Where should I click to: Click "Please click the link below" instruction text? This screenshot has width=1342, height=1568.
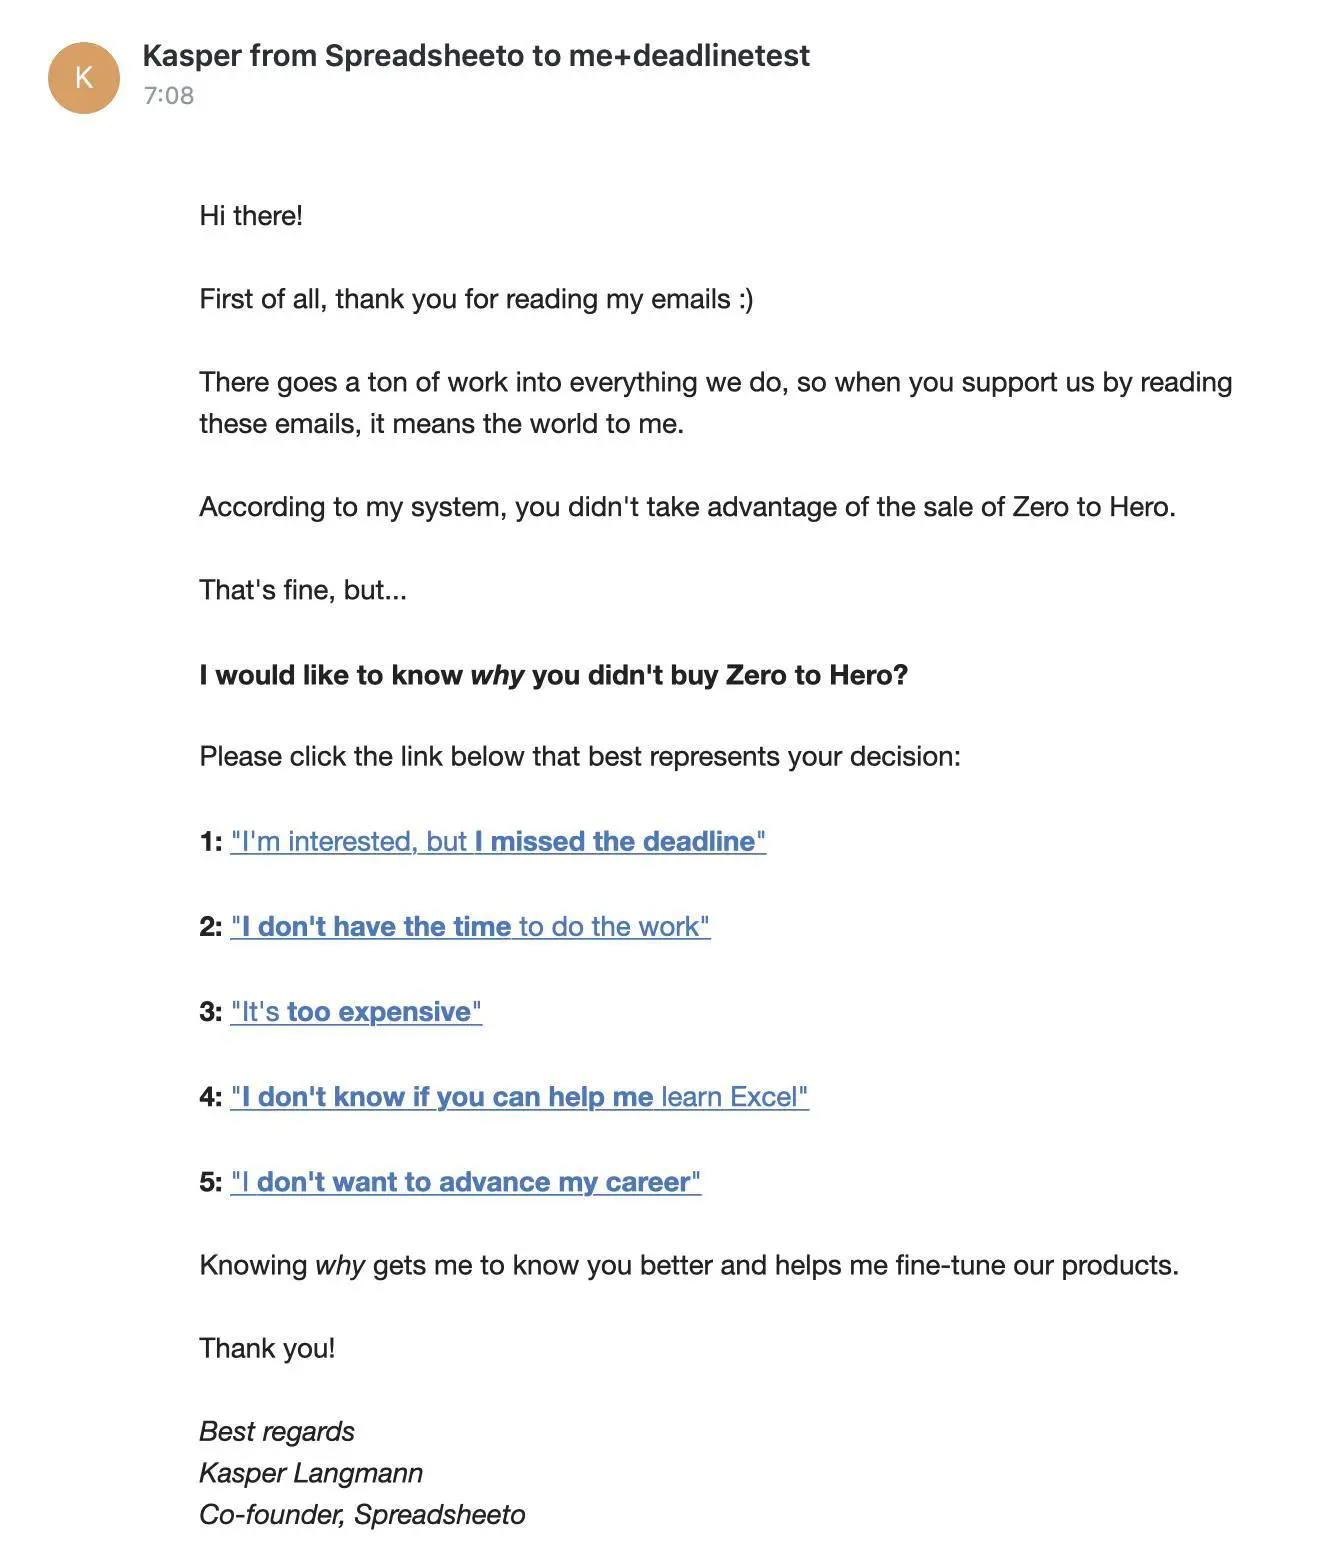(580, 757)
